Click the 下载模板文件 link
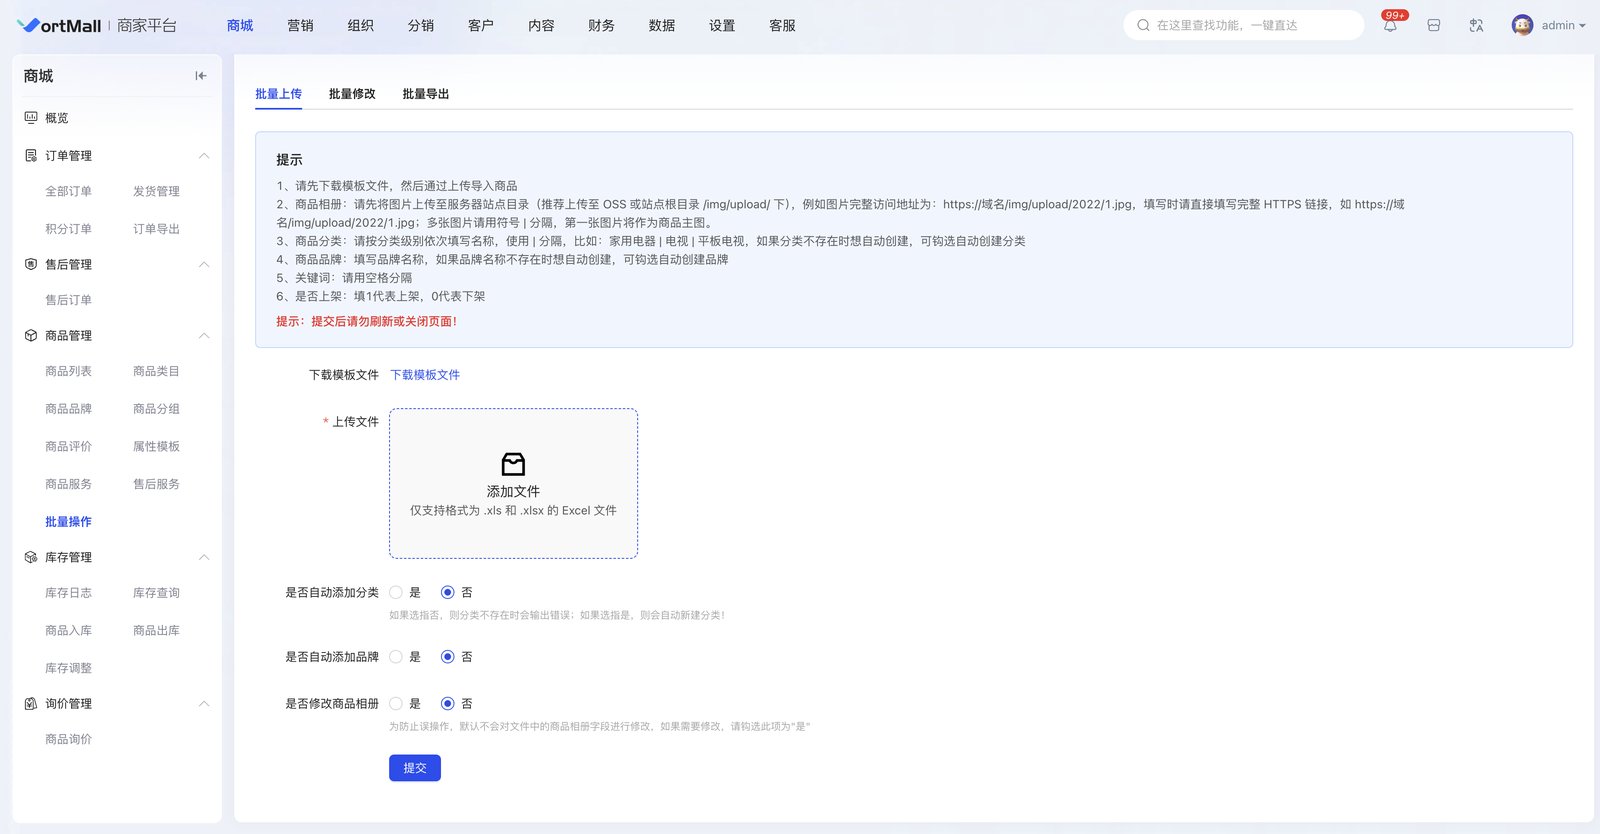1600x834 pixels. pyautogui.click(x=425, y=375)
